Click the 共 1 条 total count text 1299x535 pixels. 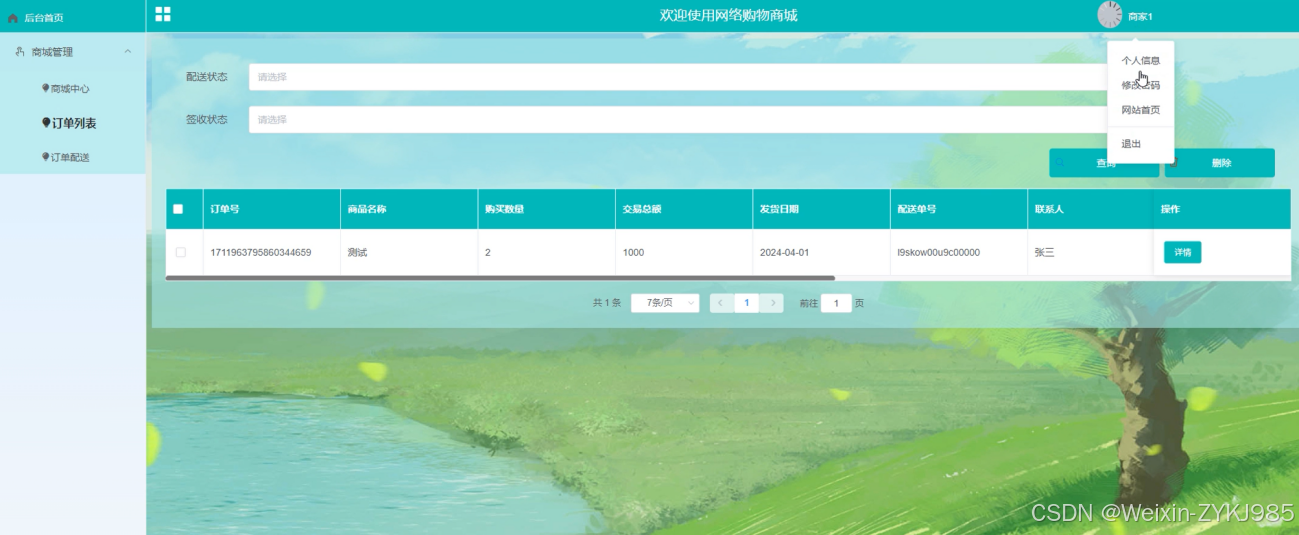pyautogui.click(x=607, y=303)
